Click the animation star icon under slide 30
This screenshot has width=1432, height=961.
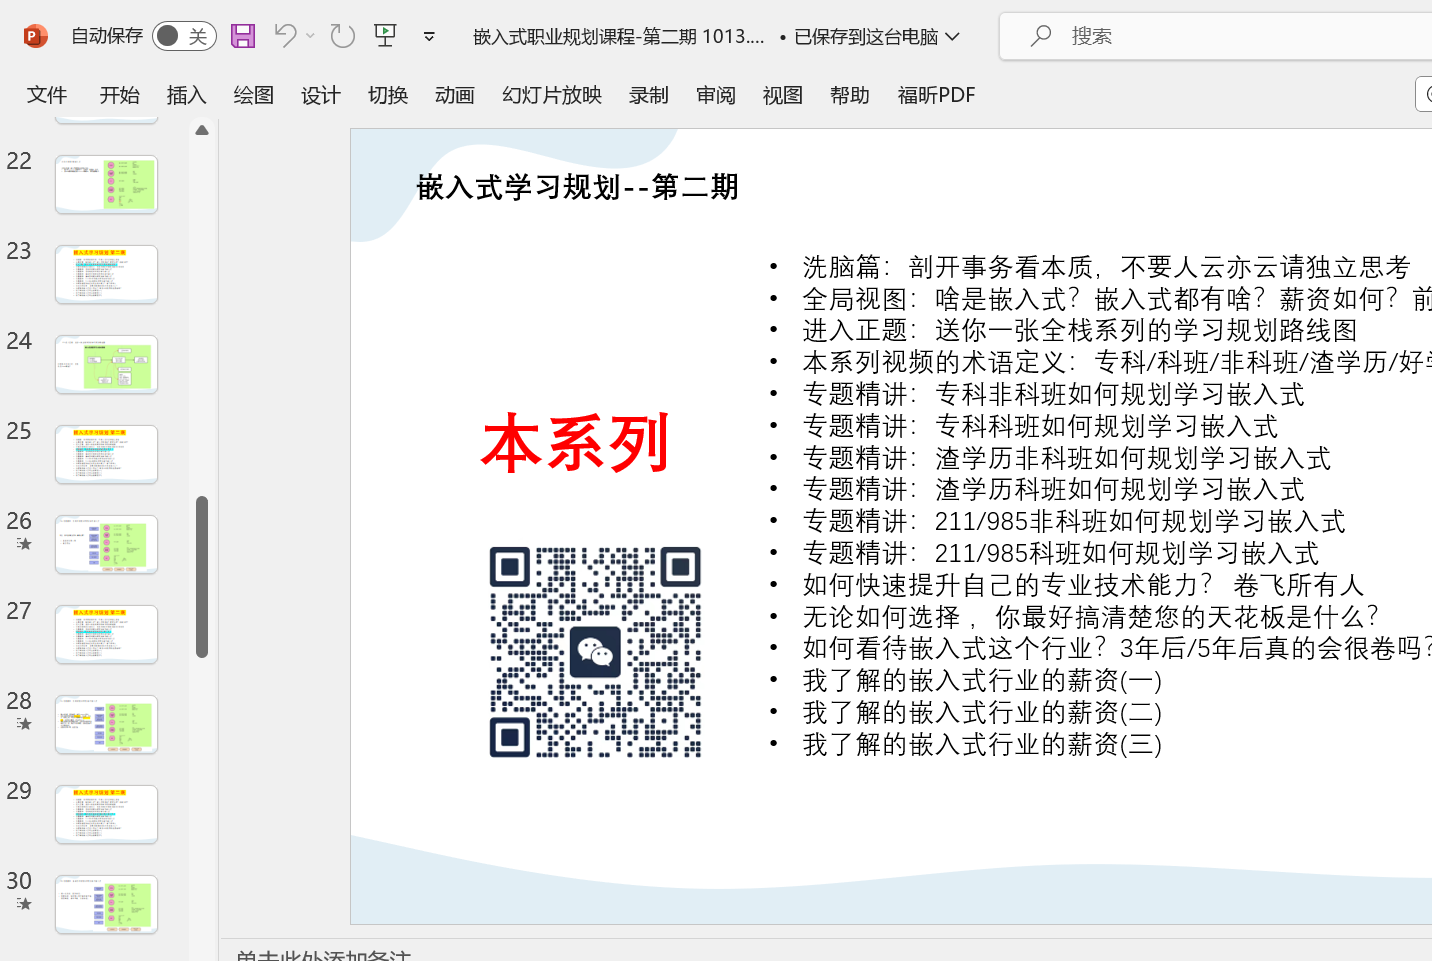click(23, 904)
